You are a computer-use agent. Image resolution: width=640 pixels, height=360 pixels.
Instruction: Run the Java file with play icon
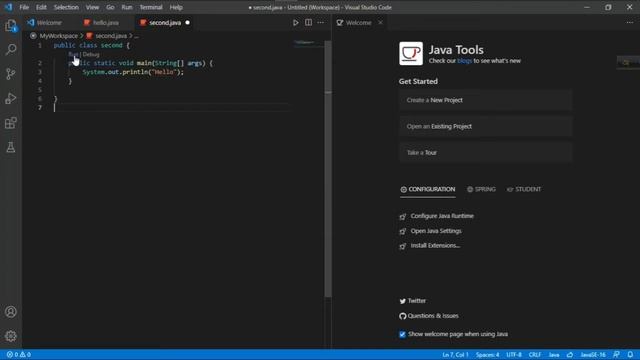(296, 23)
